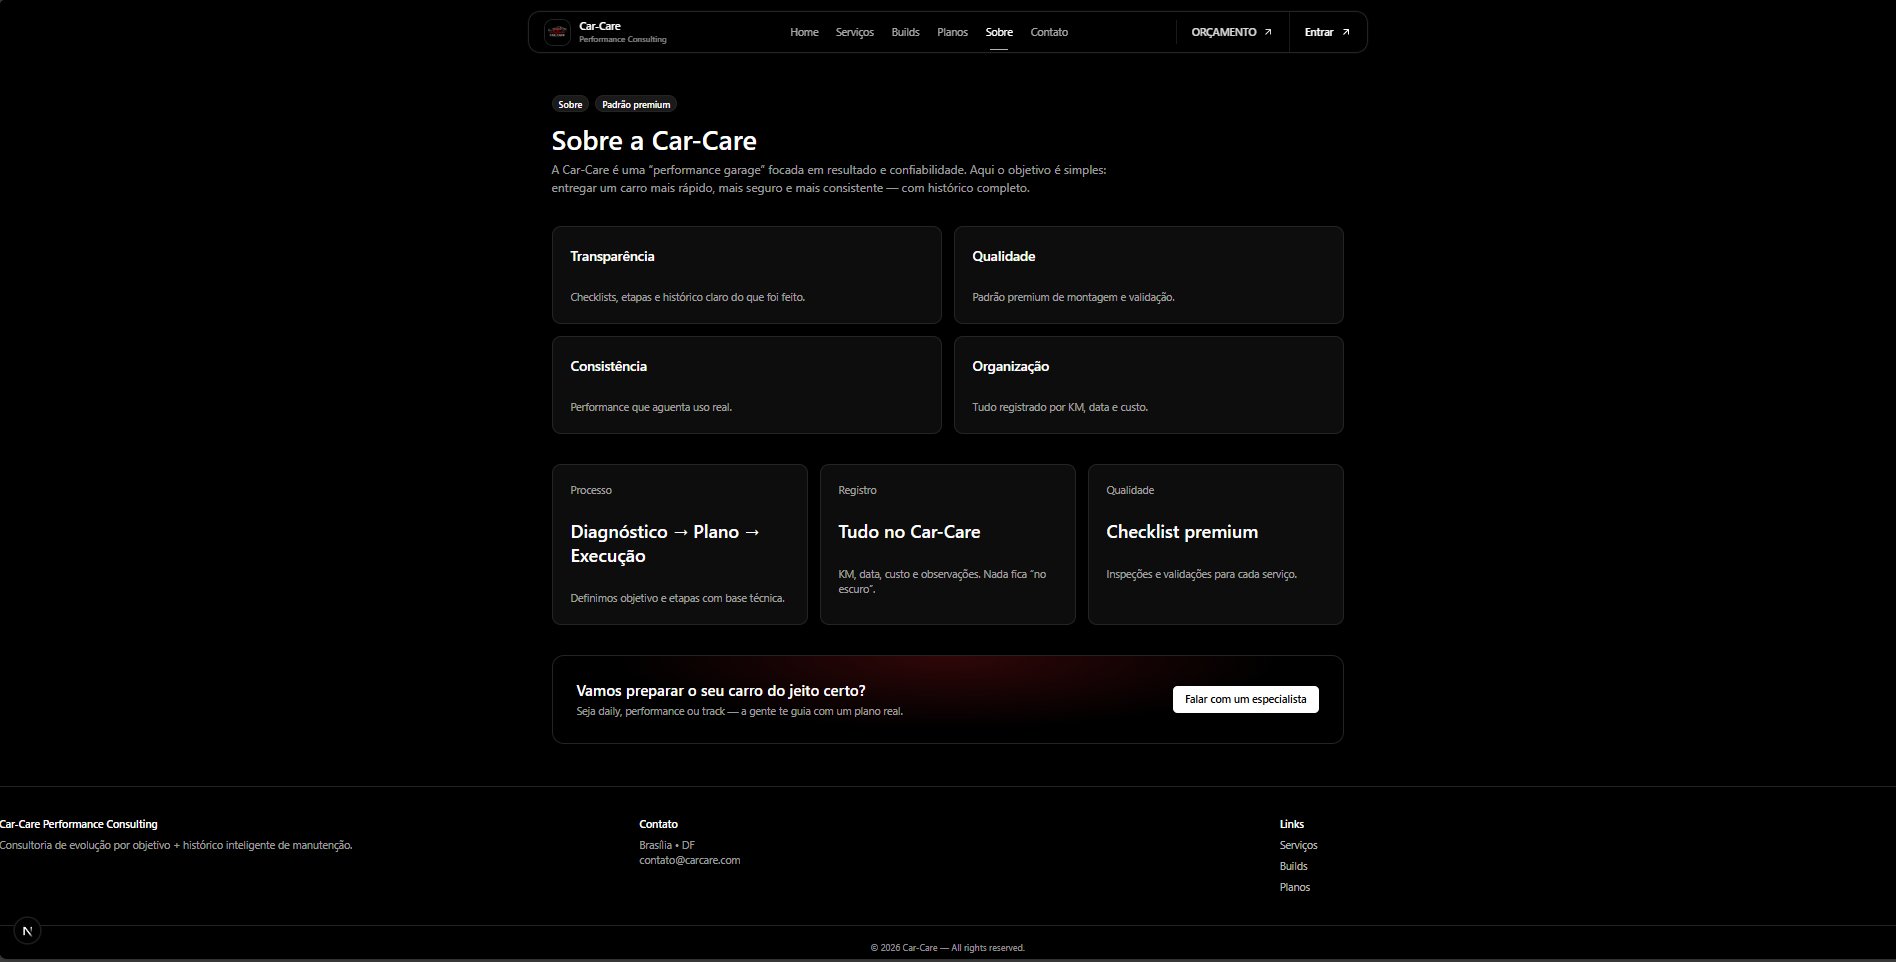Image resolution: width=1896 pixels, height=962 pixels.
Task: Click Falar com um especialista button
Action: tap(1245, 699)
